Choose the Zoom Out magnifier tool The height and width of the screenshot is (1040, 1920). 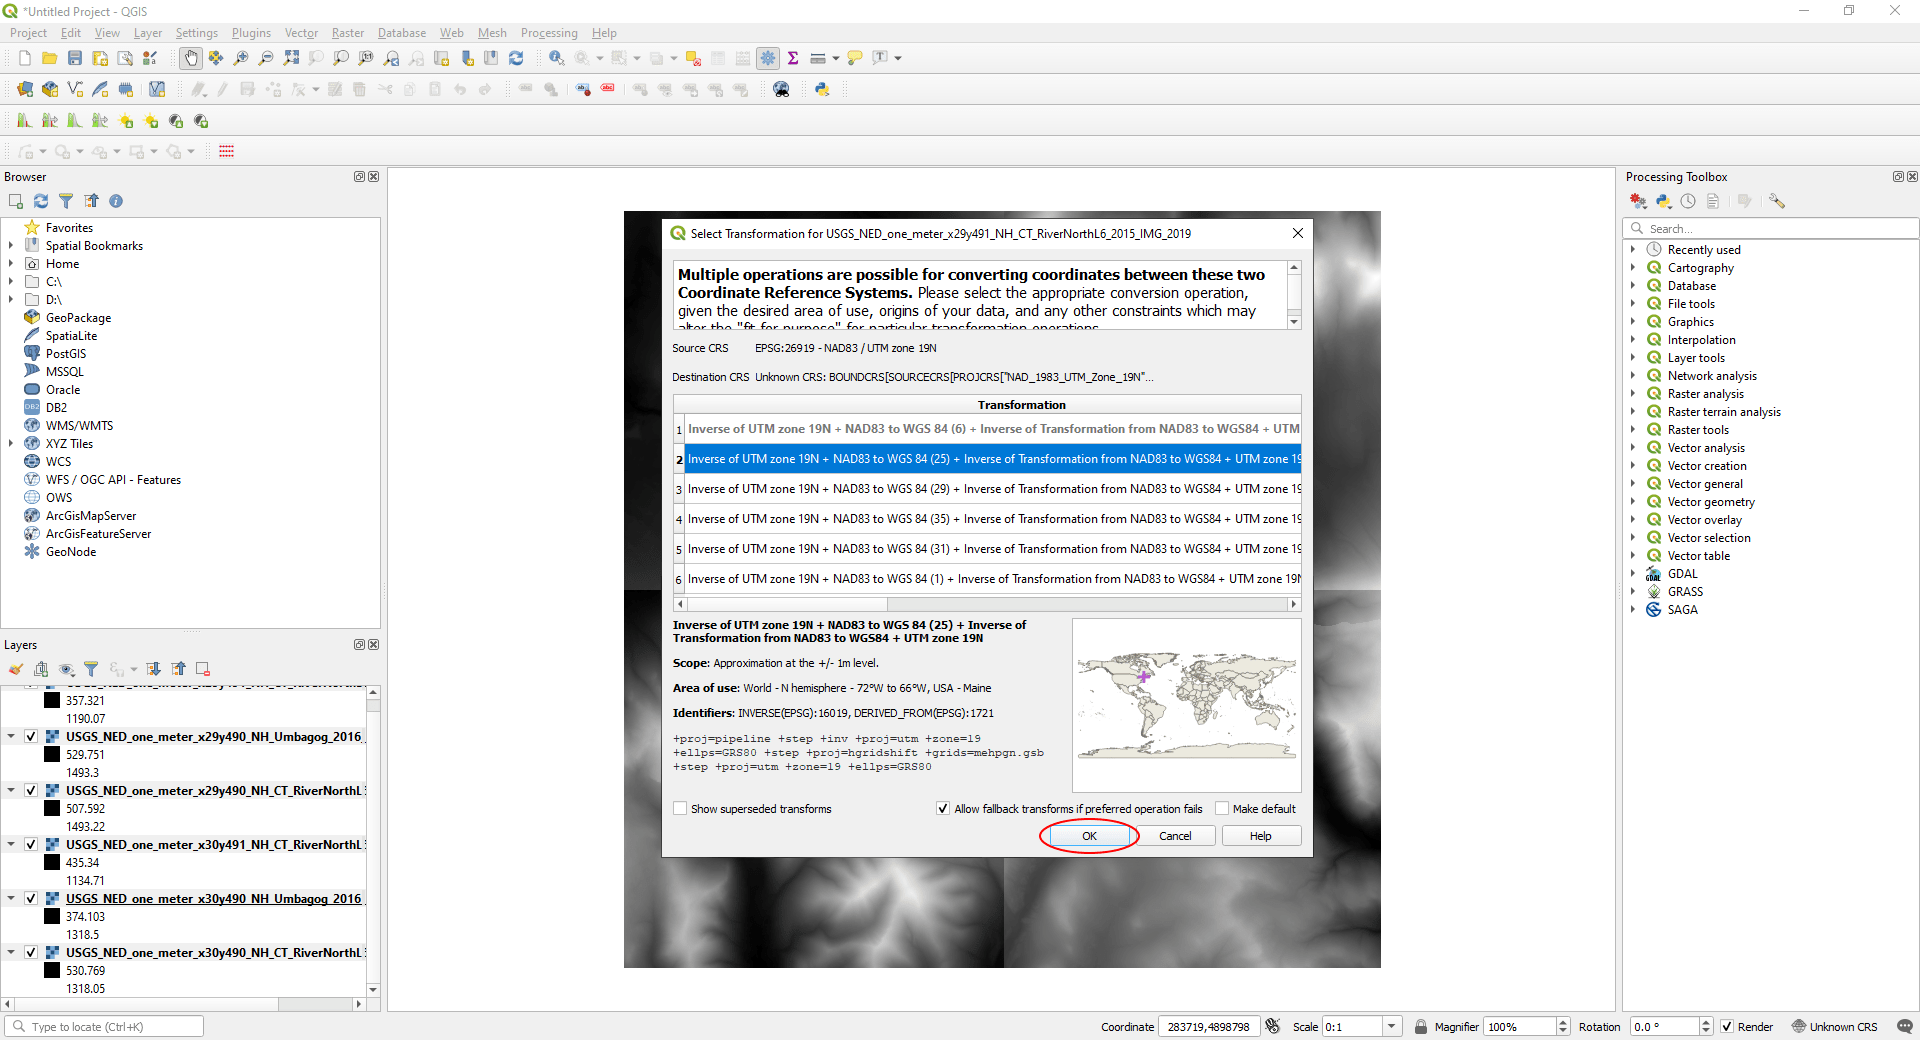[266, 58]
